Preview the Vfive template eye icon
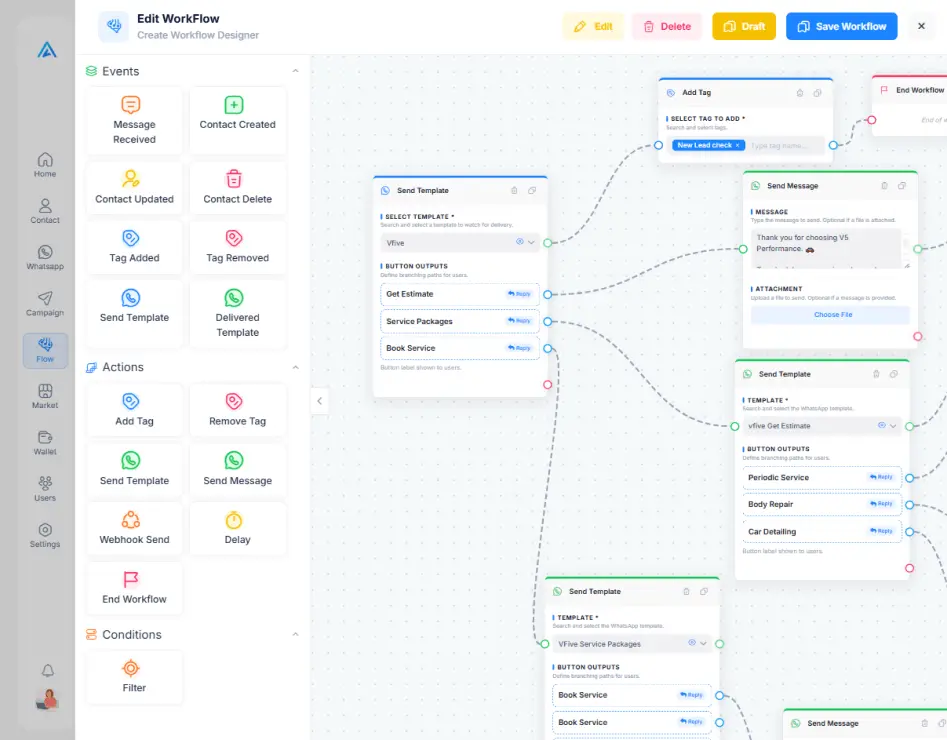Image resolution: width=947 pixels, height=740 pixels. (519, 242)
